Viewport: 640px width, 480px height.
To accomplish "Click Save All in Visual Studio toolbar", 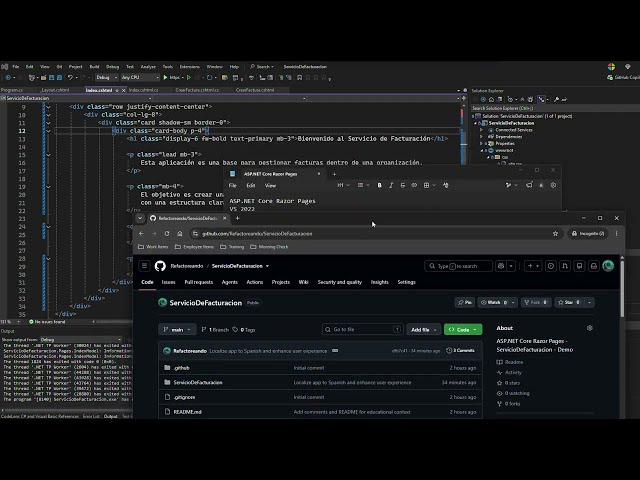I will [x=60, y=77].
